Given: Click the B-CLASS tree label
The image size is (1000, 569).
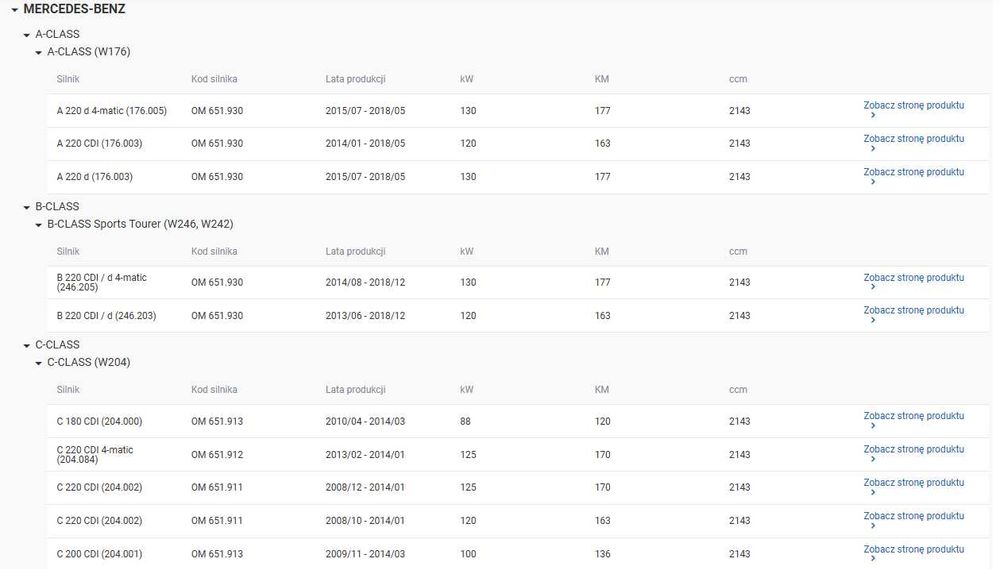Looking at the screenshot, I should point(57,207).
